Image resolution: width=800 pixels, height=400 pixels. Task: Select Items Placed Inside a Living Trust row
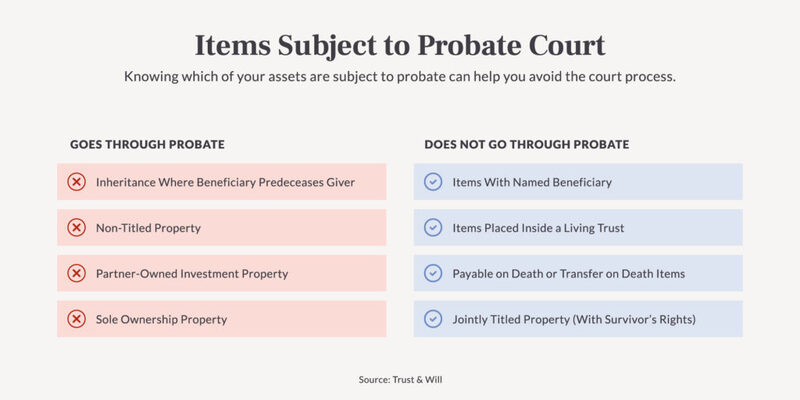tap(578, 228)
